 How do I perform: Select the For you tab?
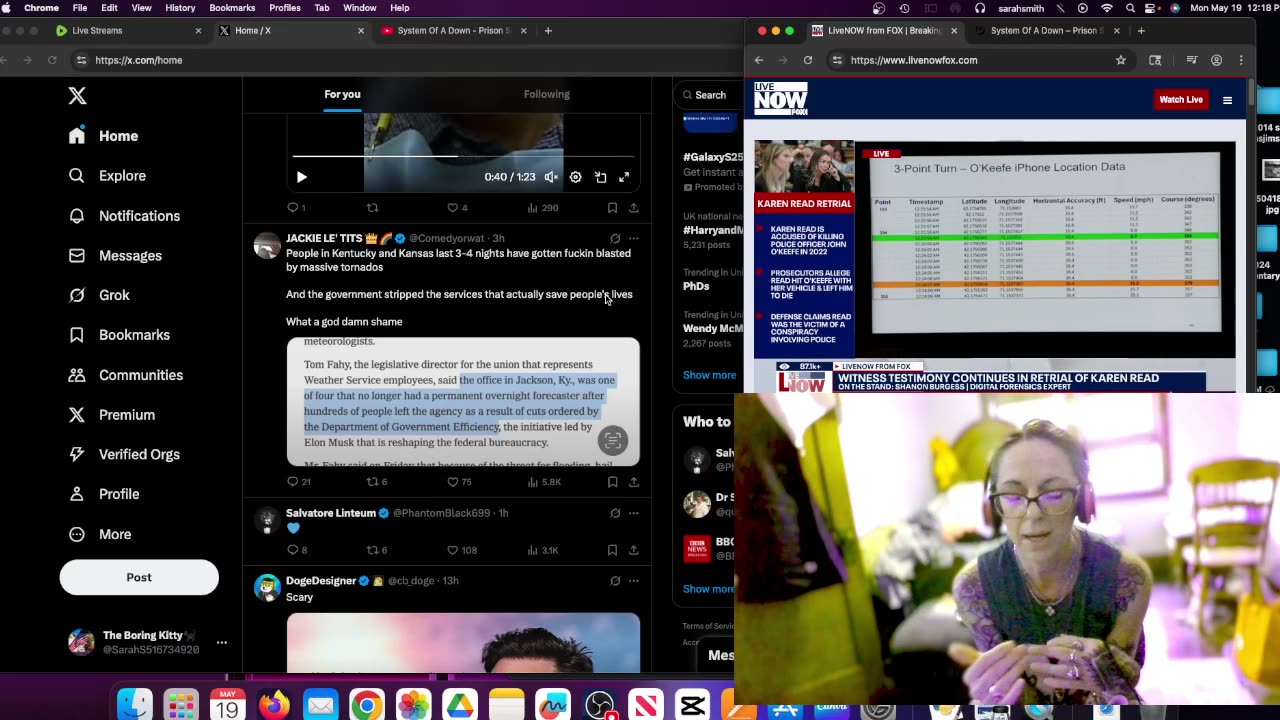pyautogui.click(x=342, y=94)
